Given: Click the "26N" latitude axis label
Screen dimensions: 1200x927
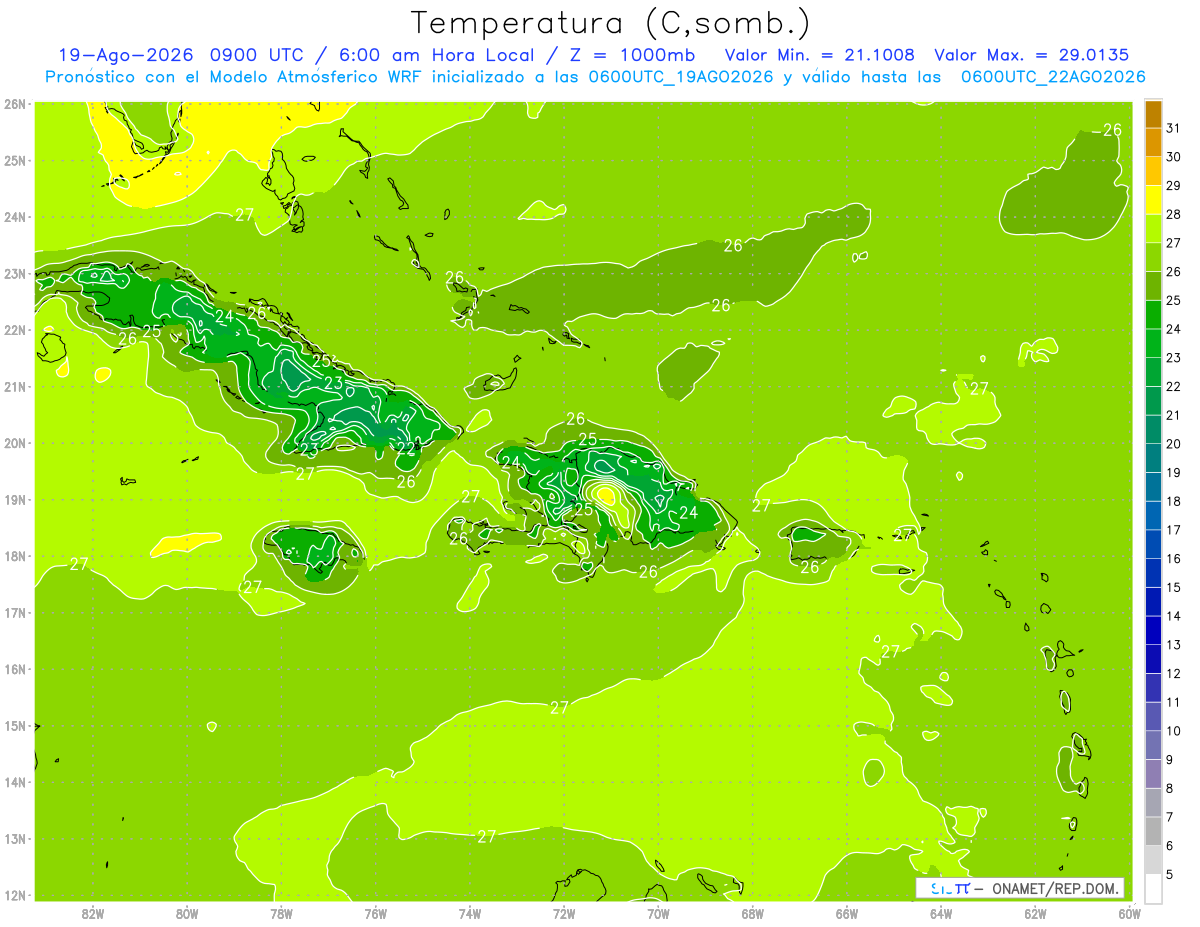Looking at the screenshot, I should coord(15,104).
